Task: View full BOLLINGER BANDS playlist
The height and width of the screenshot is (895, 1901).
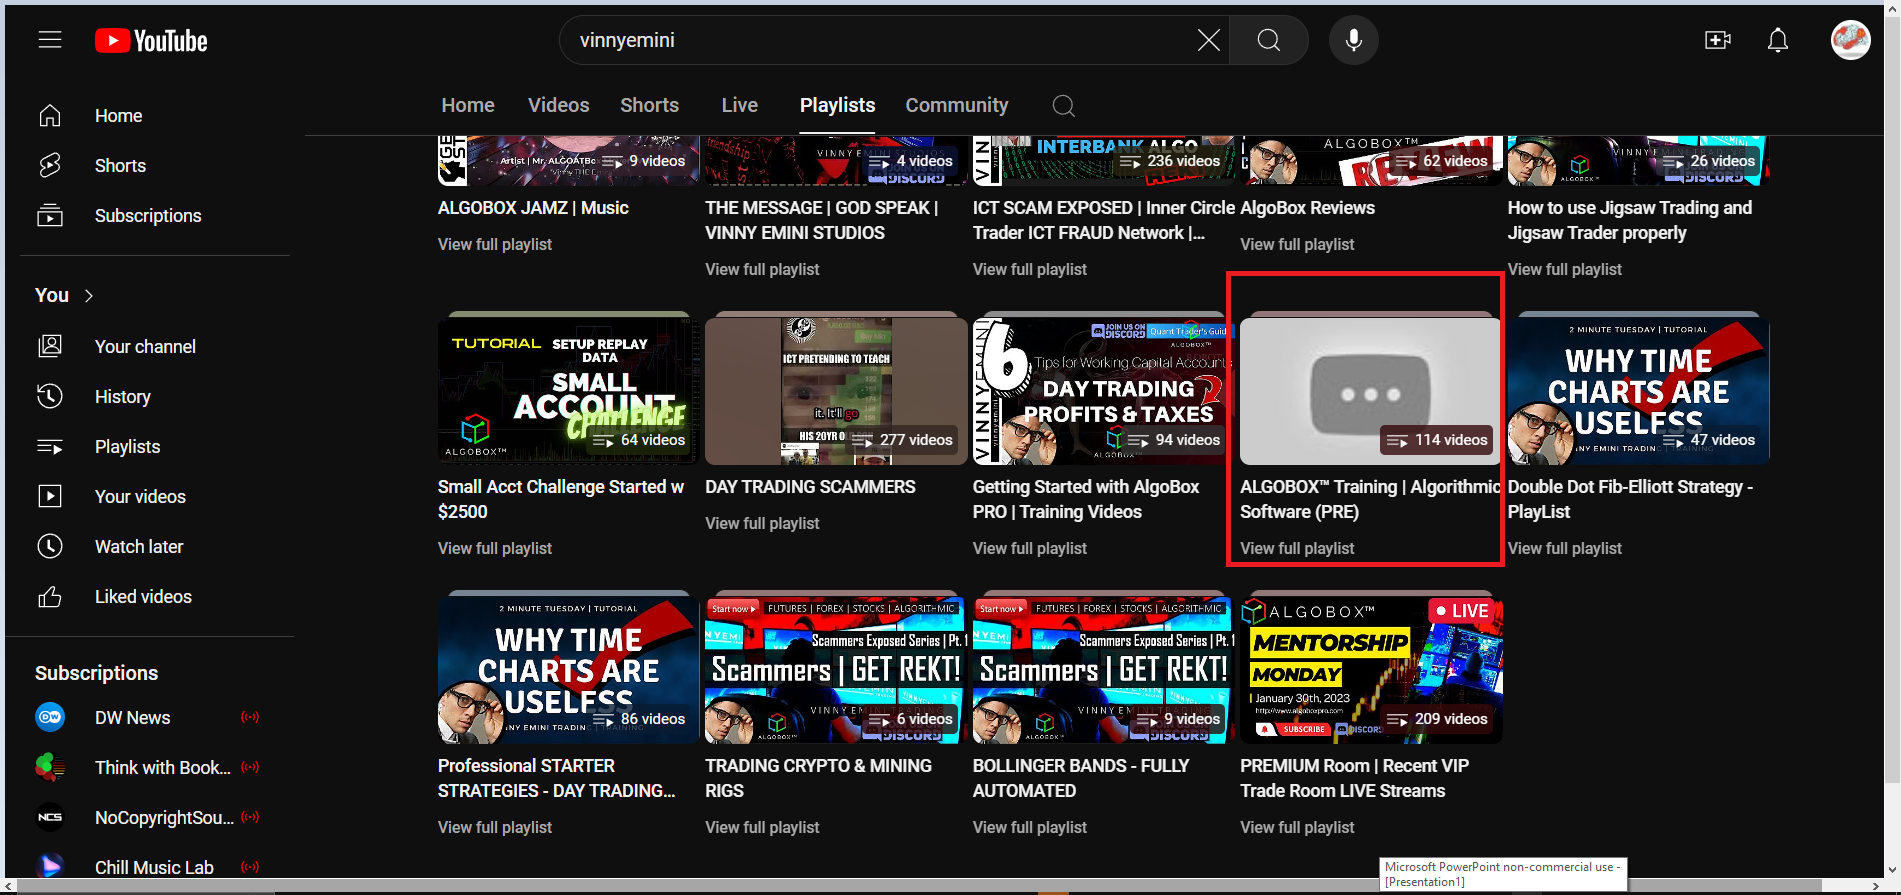Action: coord(1029,828)
